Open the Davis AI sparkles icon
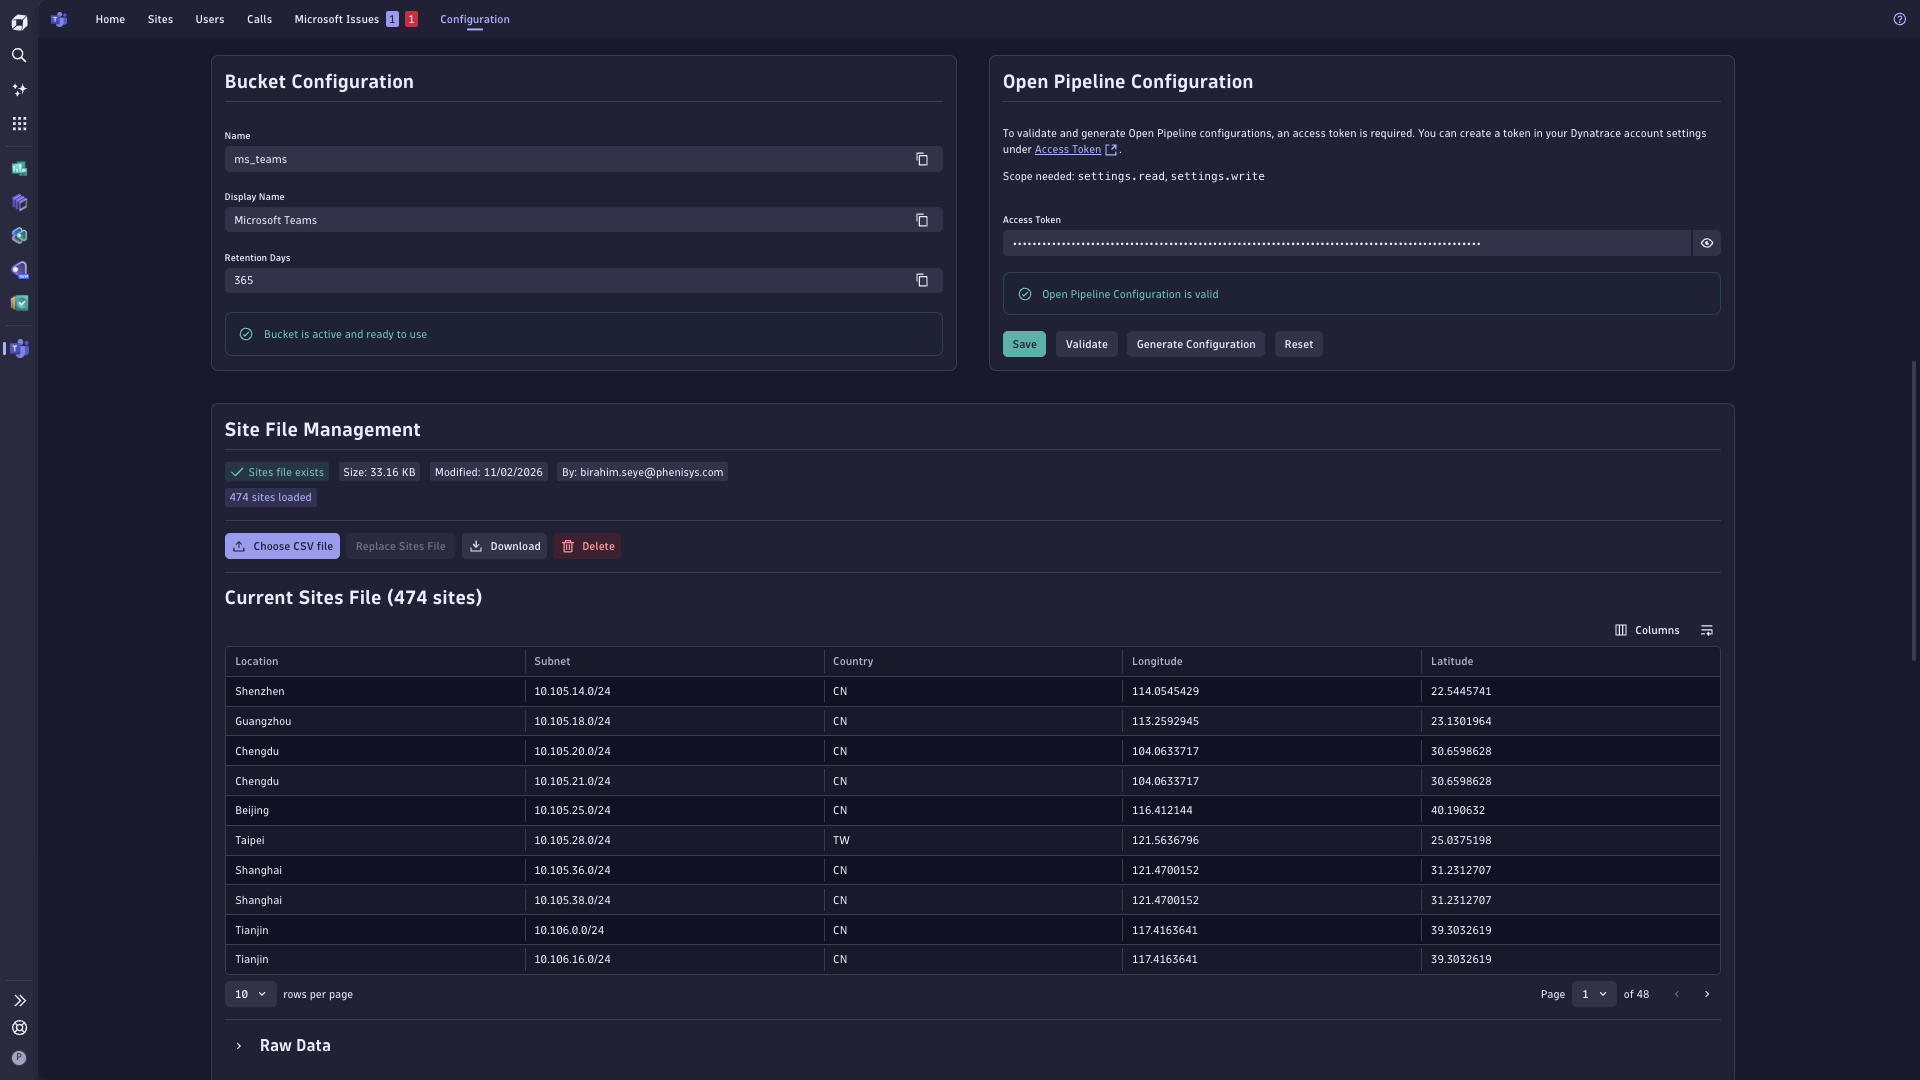1920x1080 pixels. coord(19,90)
